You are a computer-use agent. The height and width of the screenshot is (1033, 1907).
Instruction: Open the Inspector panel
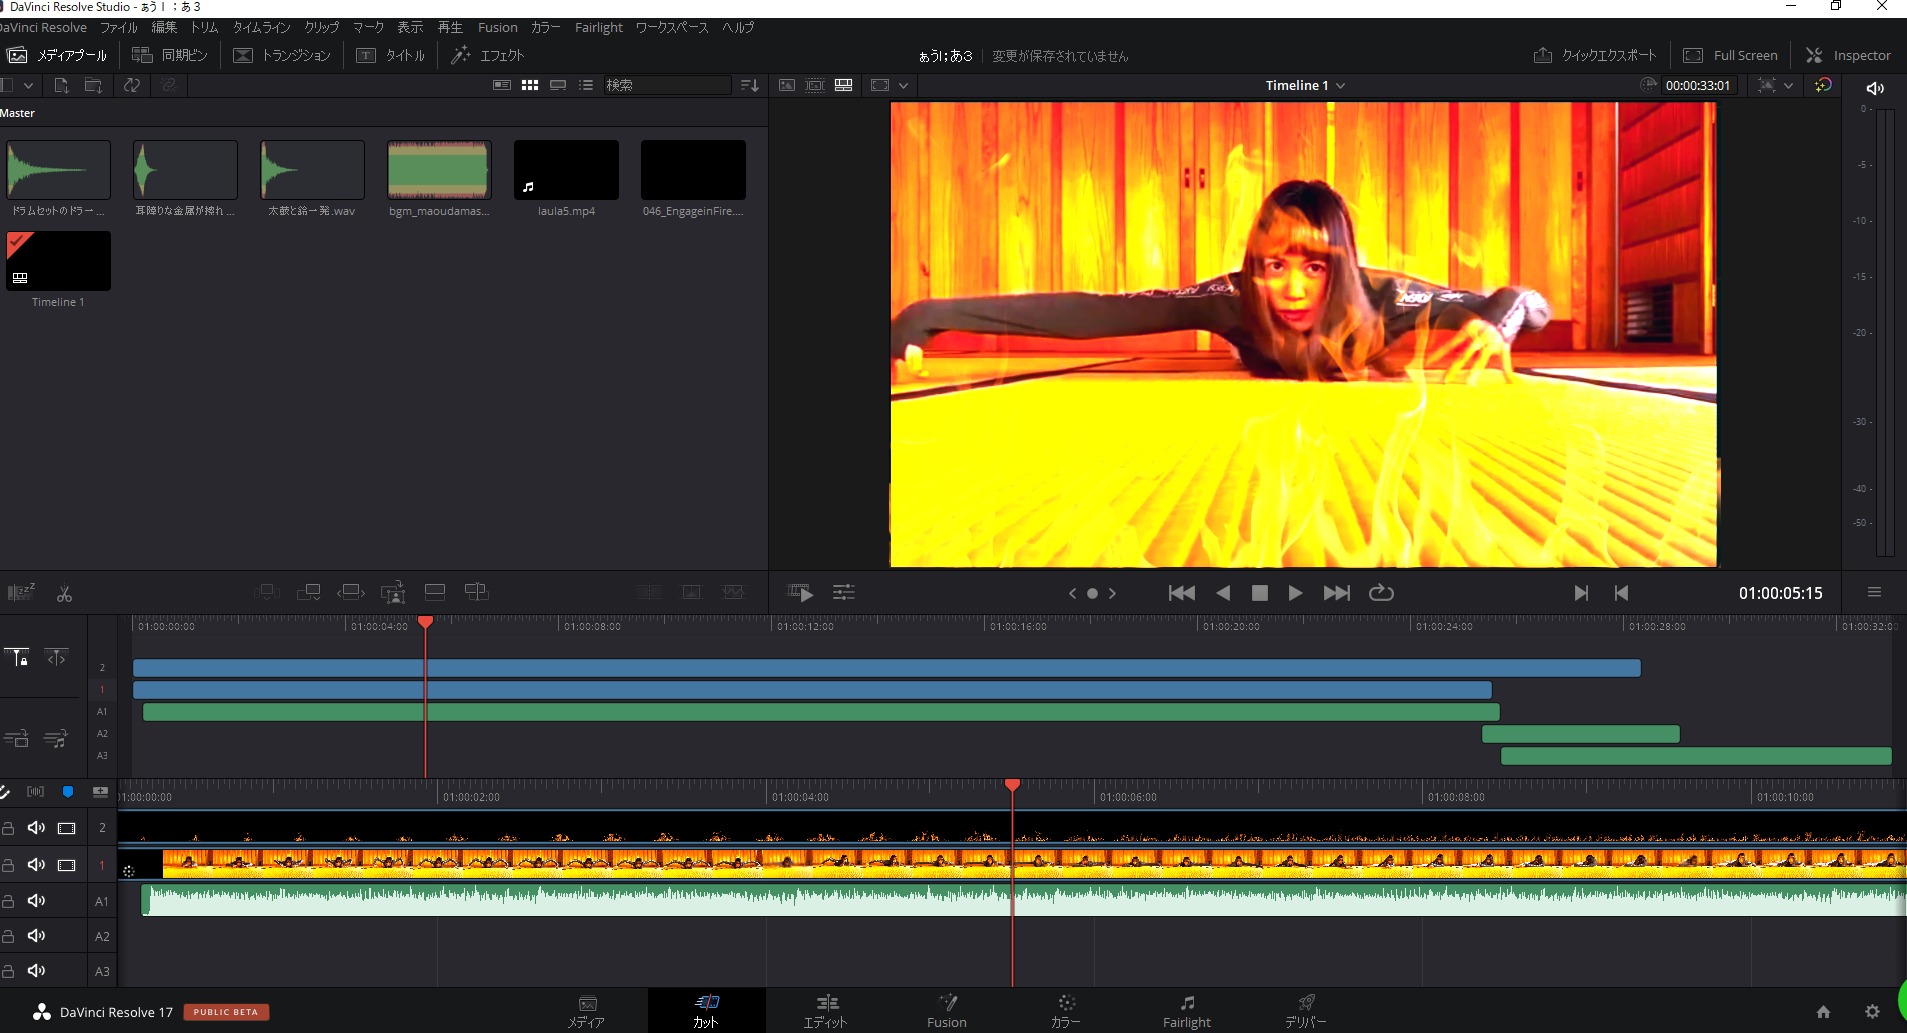coord(1848,56)
